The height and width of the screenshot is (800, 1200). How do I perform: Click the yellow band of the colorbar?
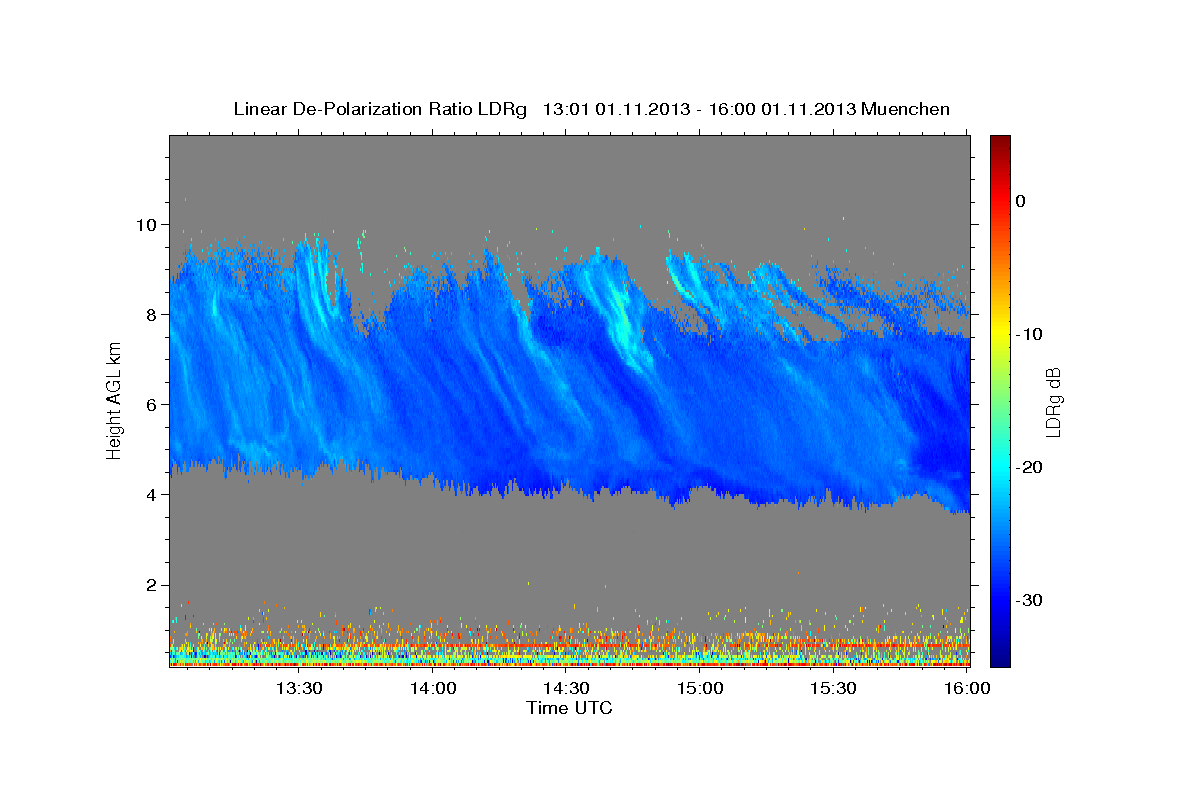1000,330
